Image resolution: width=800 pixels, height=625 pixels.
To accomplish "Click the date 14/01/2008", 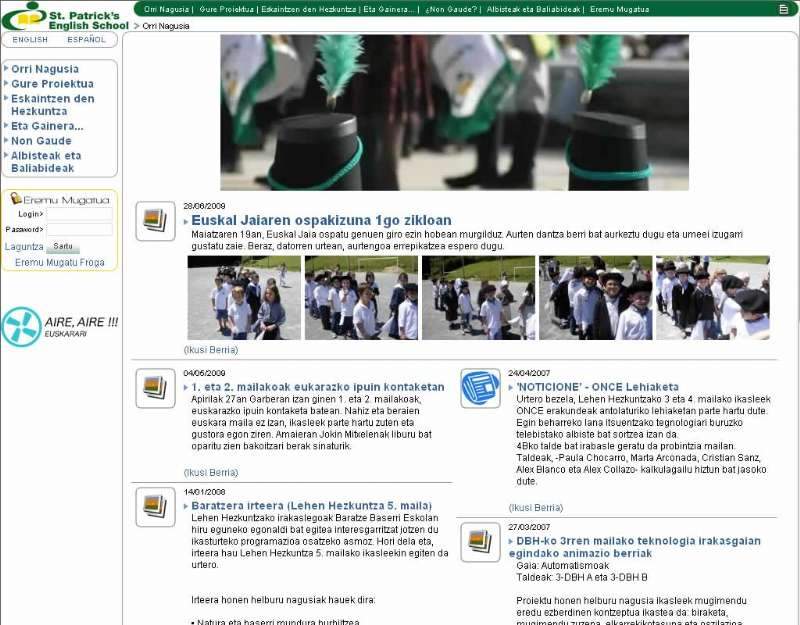I will tap(205, 492).
